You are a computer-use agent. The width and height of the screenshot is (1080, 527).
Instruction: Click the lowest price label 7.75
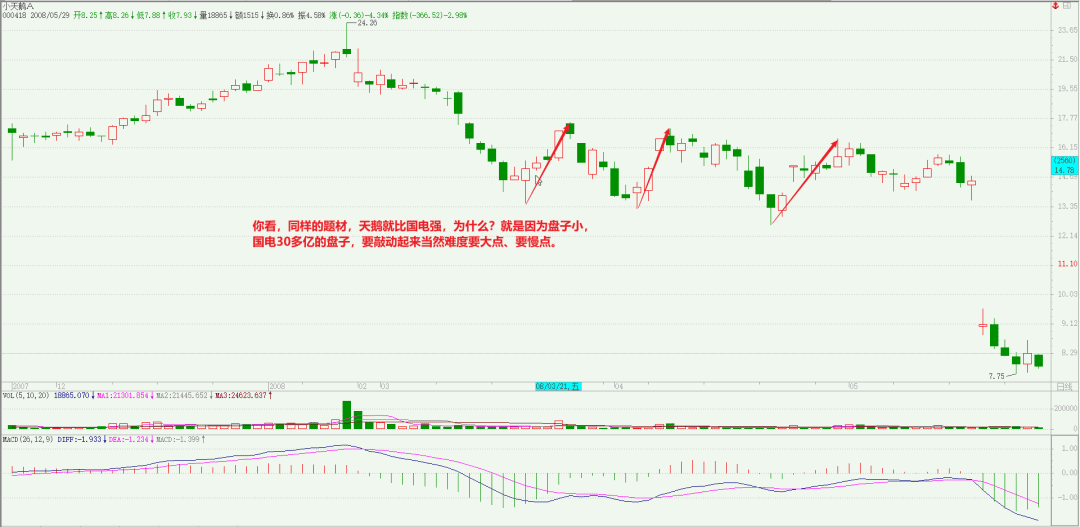pyautogui.click(x=997, y=376)
